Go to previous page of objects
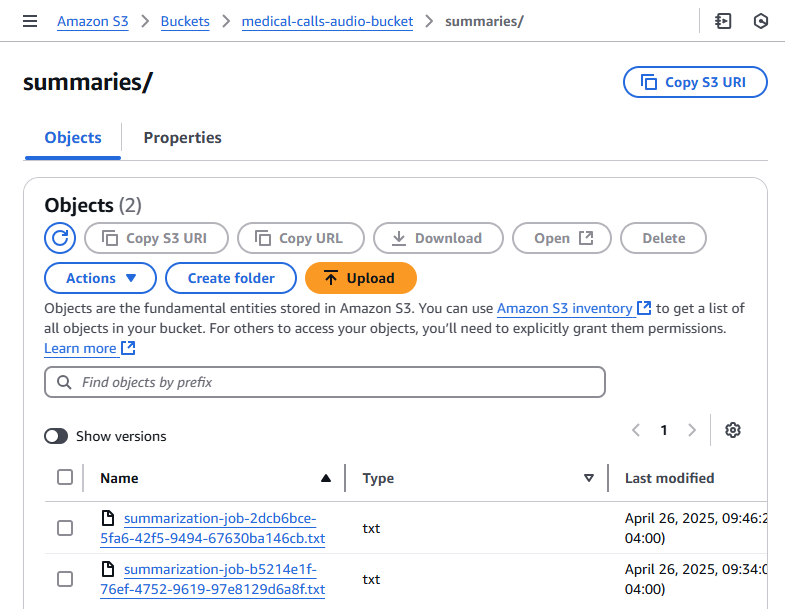The width and height of the screenshot is (785, 609). (636, 430)
